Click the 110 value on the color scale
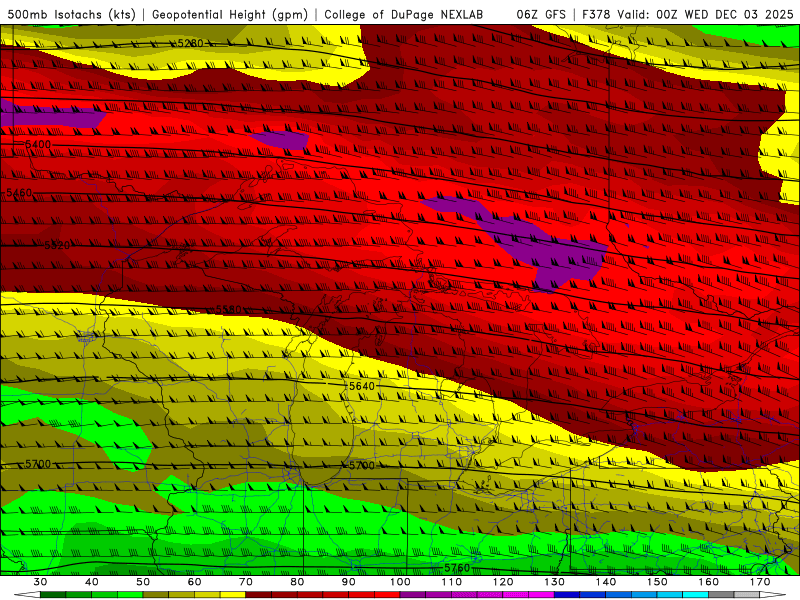Viewport: 800px width, 600px height. tap(452, 582)
